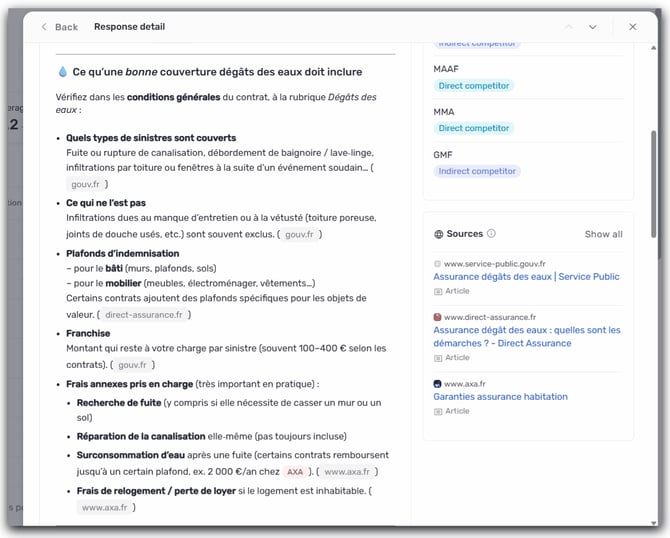Open Direct Assurance démarches article link
The width and height of the screenshot is (670, 538).
[x=527, y=337]
